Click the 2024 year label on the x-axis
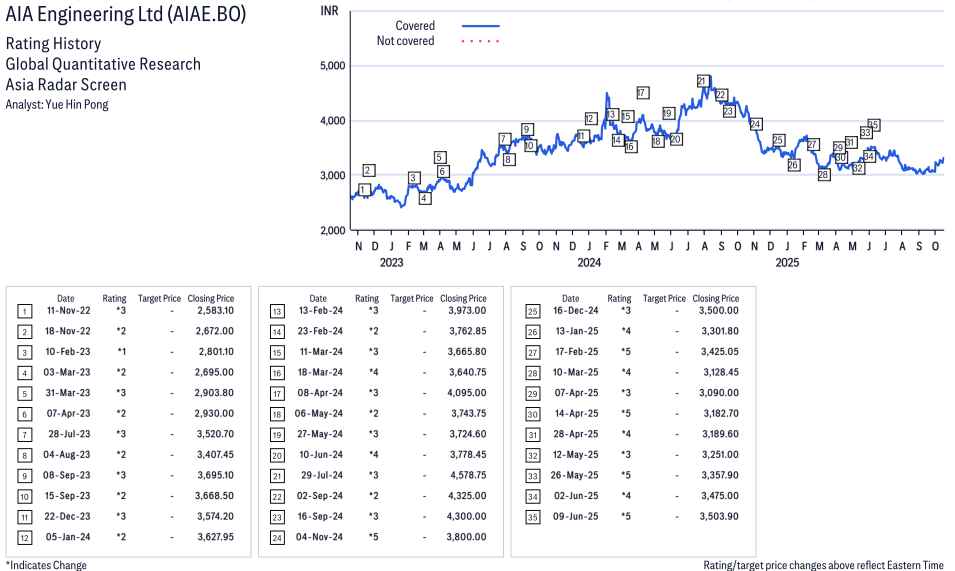955x571 pixels. 589,263
